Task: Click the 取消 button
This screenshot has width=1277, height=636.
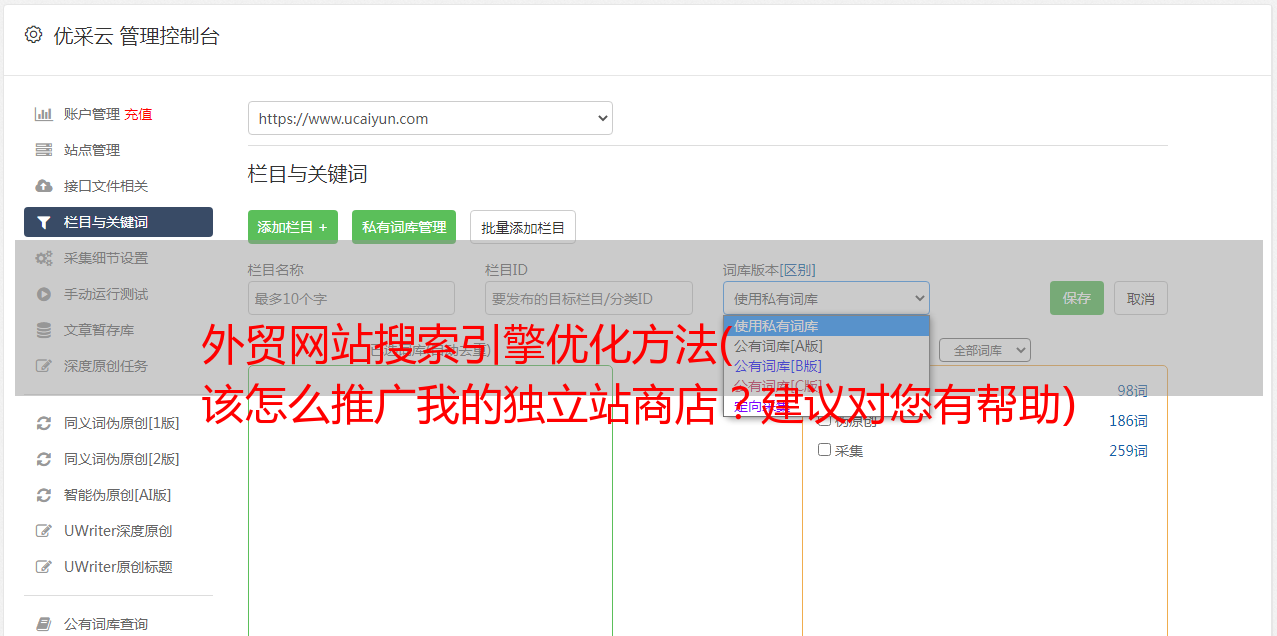Action: click(x=1141, y=298)
